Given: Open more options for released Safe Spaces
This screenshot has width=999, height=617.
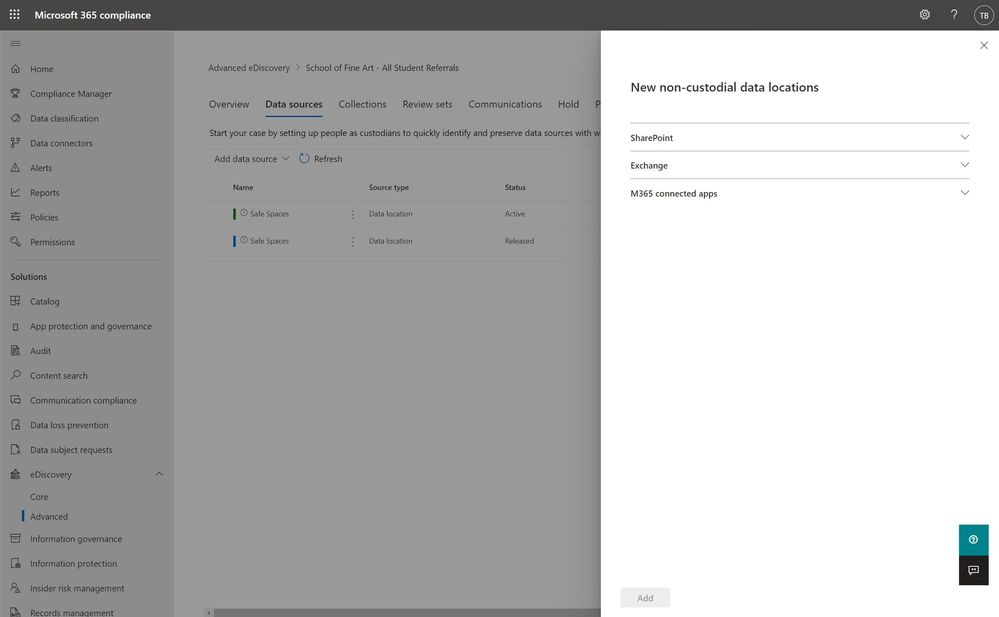Looking at the screenshot, I should point(353,242).
